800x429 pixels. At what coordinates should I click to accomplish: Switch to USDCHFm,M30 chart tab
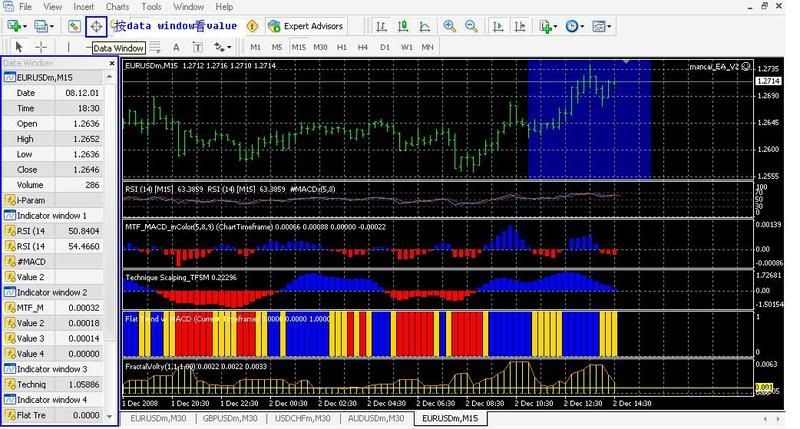(303, 418)
